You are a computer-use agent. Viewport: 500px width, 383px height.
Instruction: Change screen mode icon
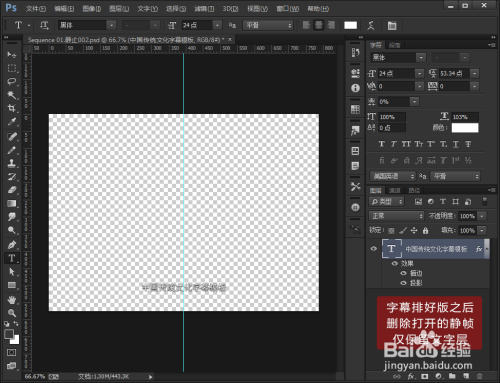point(11,366)
